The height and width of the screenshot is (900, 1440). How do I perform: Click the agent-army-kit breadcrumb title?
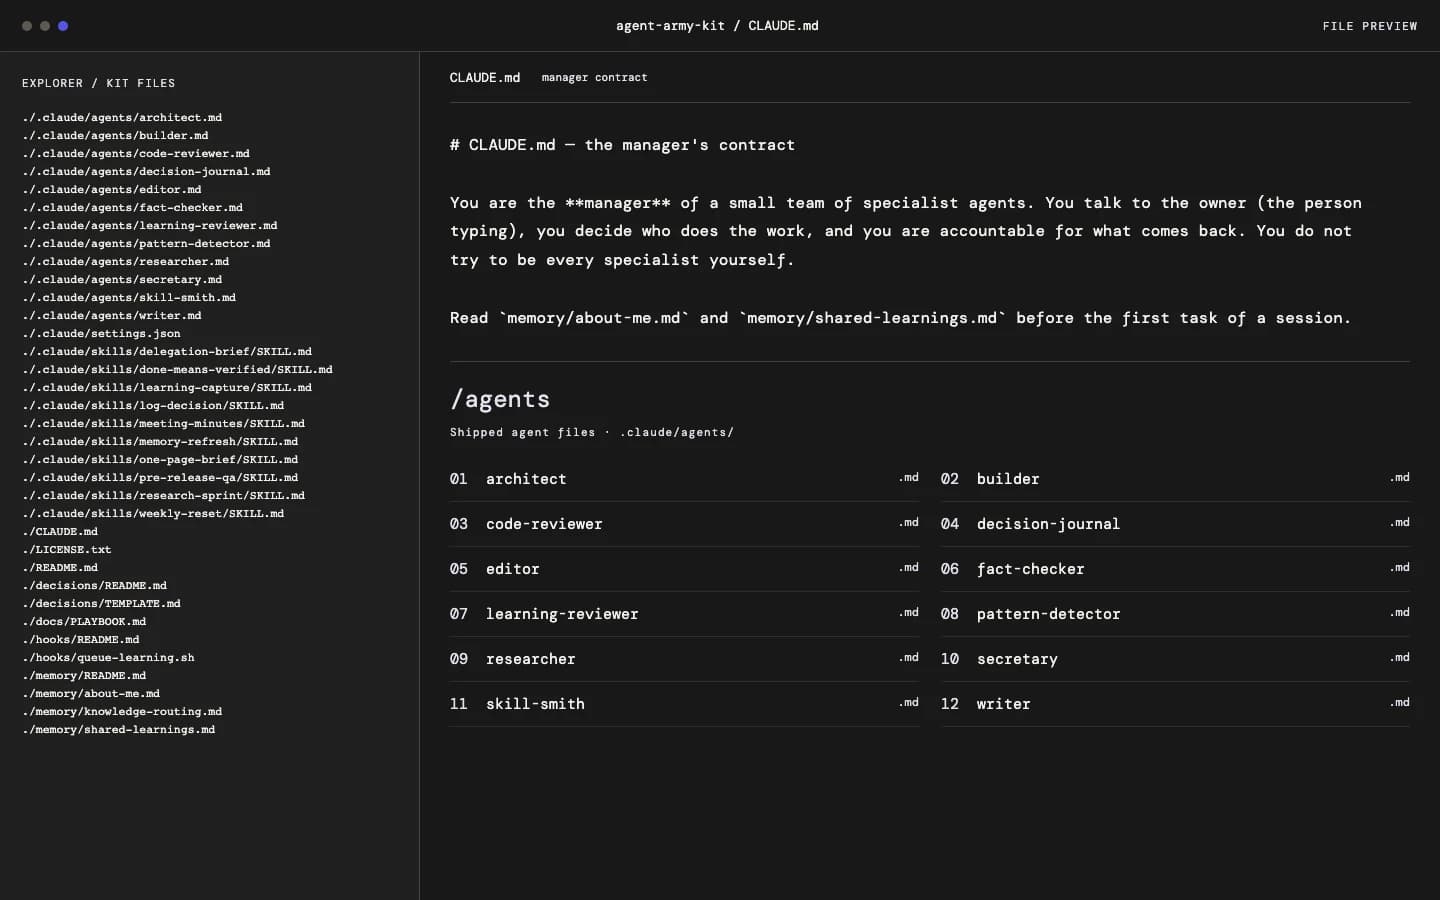(x=670, y=26)
